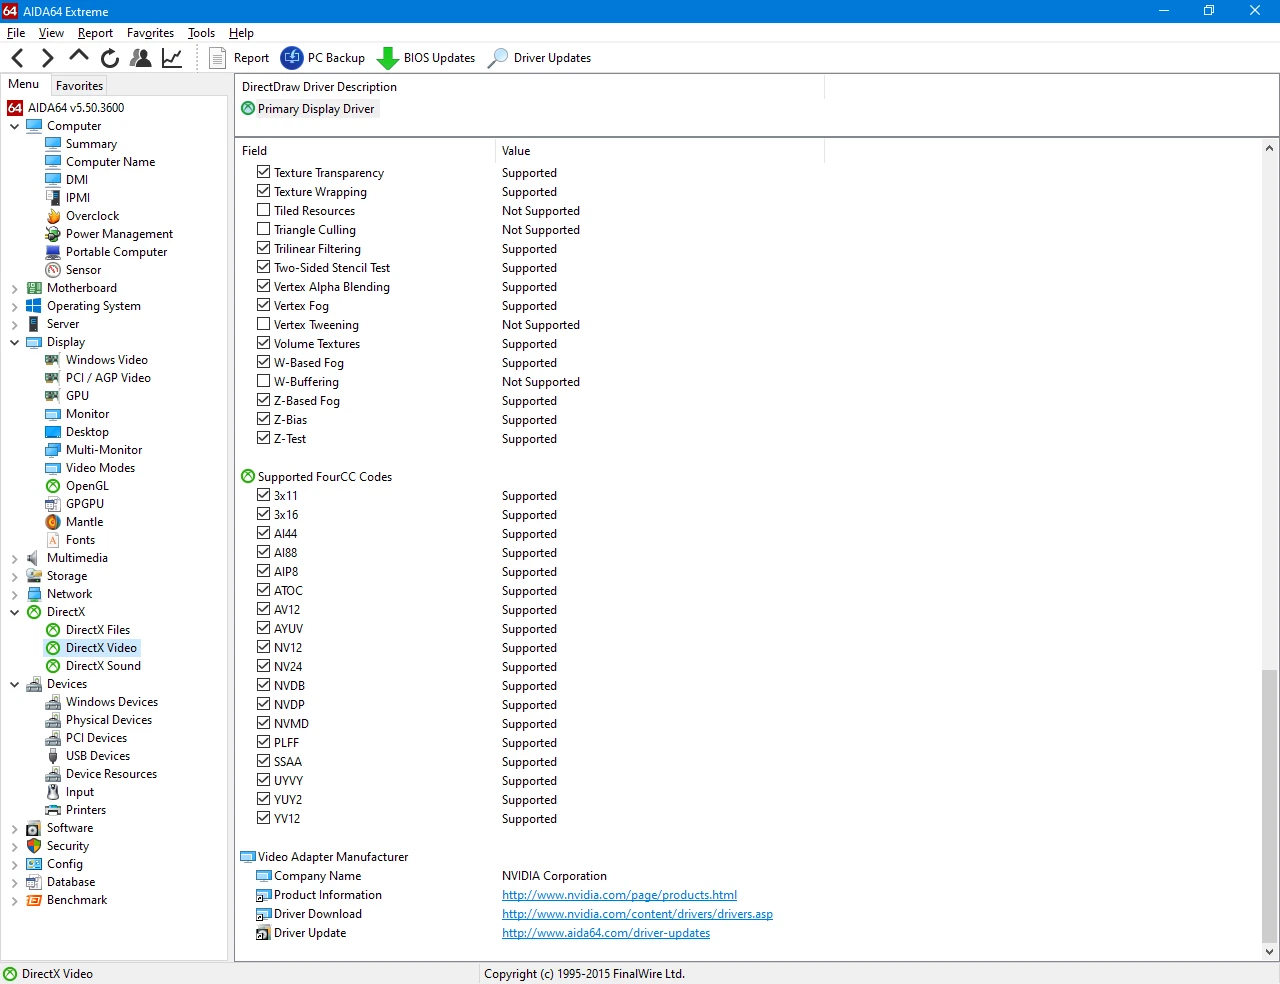Collapse the DirectX tree node
1280x984 pixels.
[15, 612]
